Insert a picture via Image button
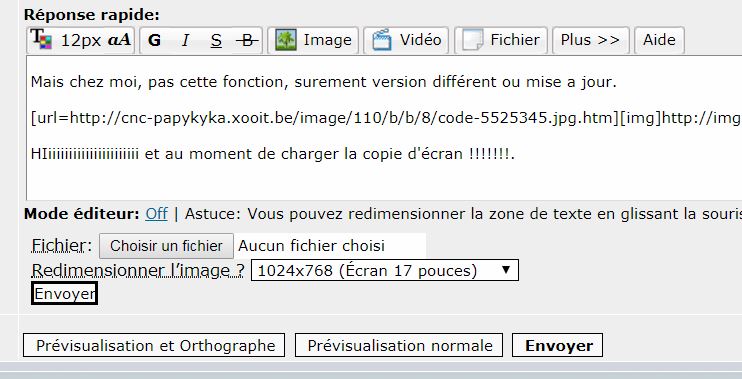The height and width of the screenshot is (379, 742). tap(313, 40)
